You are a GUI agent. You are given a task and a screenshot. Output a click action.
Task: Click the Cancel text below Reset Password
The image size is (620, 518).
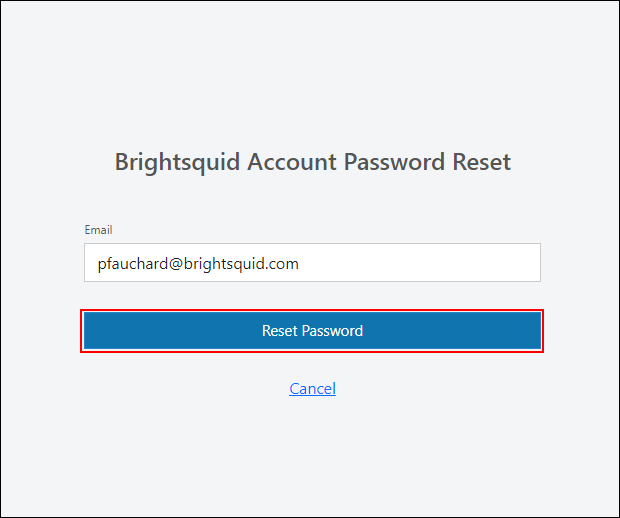point(312,389)
